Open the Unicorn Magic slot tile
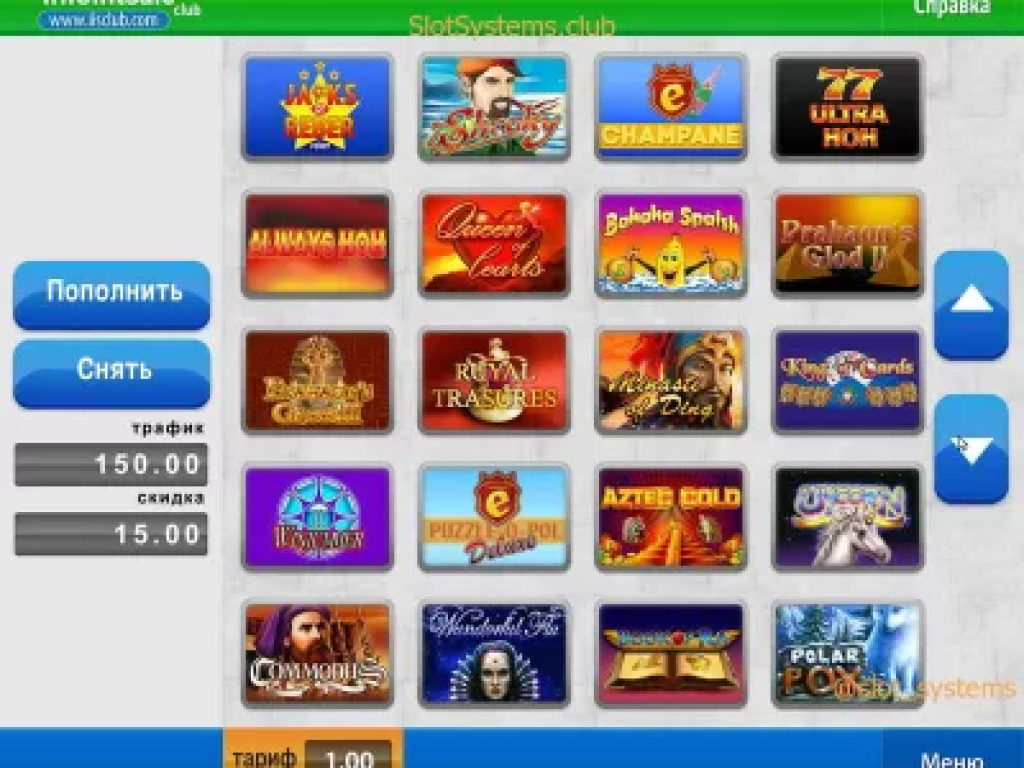 848,518
